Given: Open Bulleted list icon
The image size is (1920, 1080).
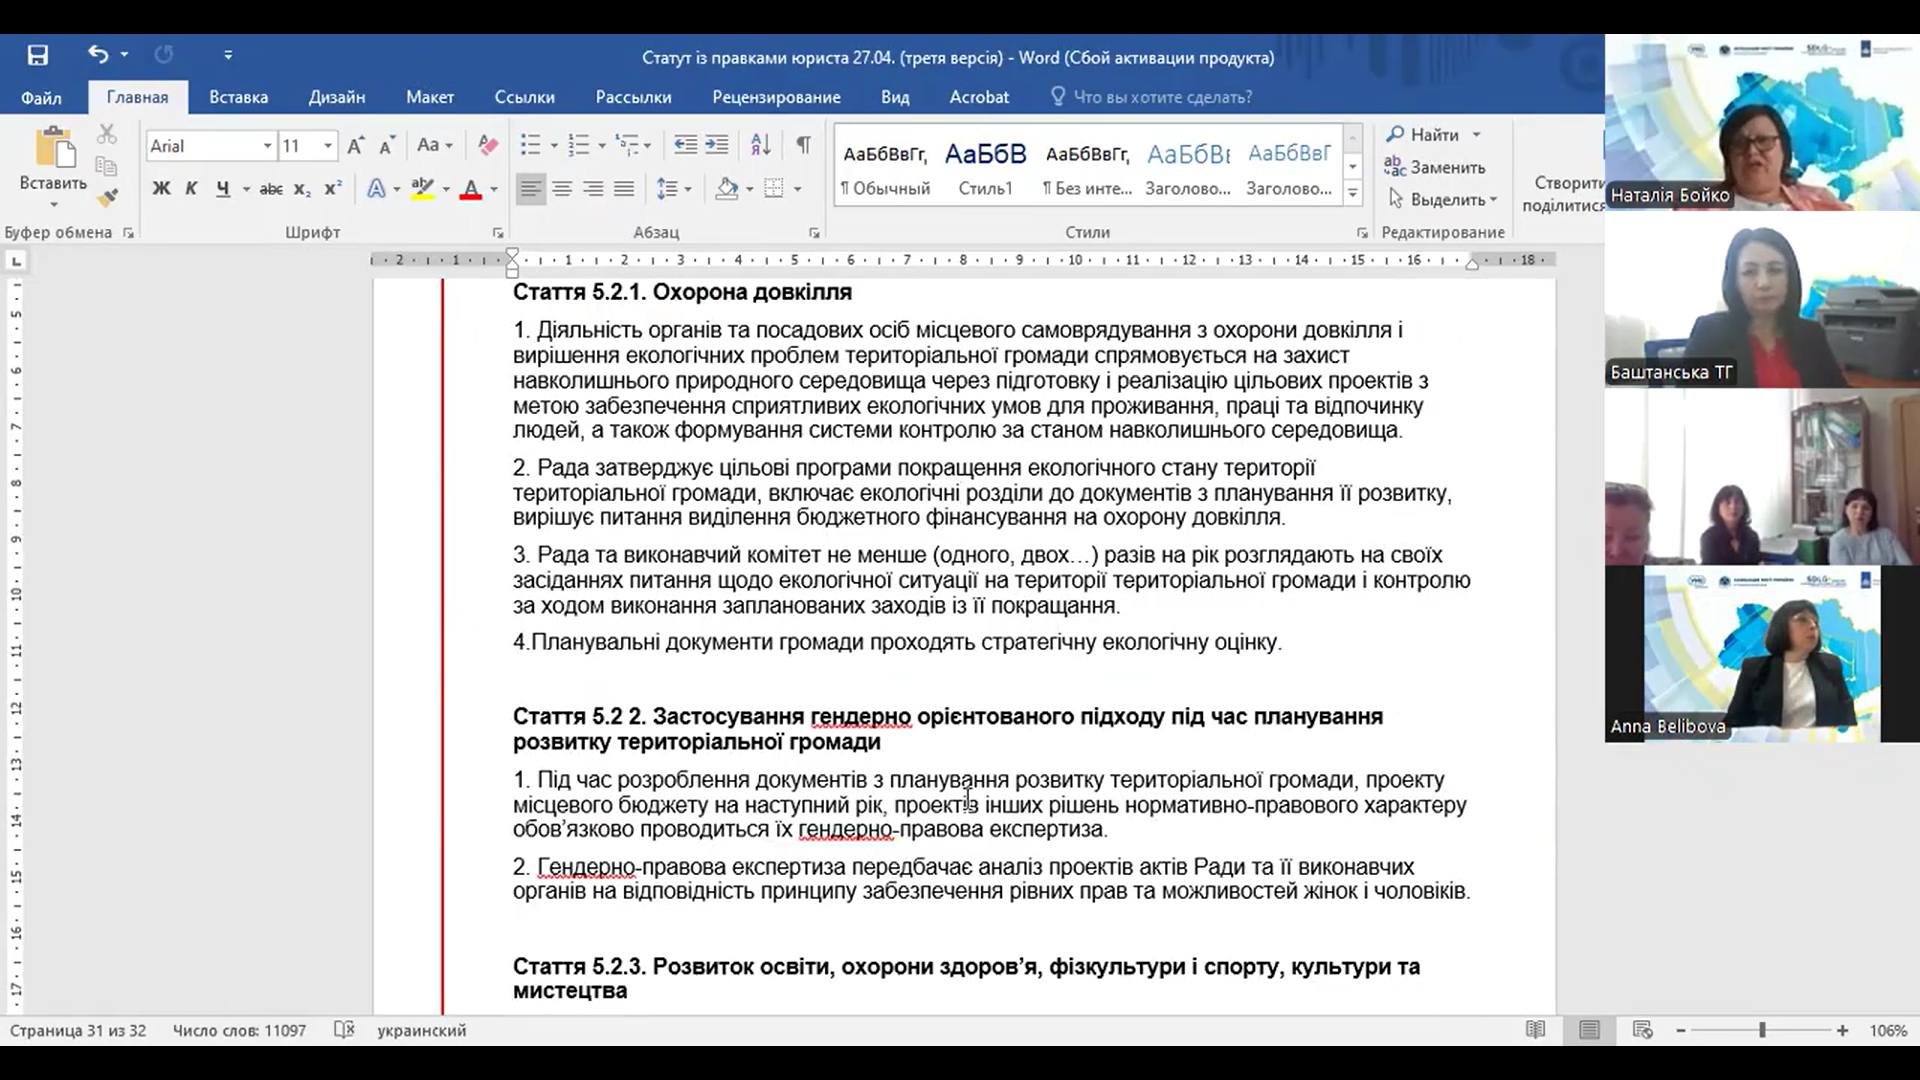Looking at the screenshot, I should tap(531, 145).
